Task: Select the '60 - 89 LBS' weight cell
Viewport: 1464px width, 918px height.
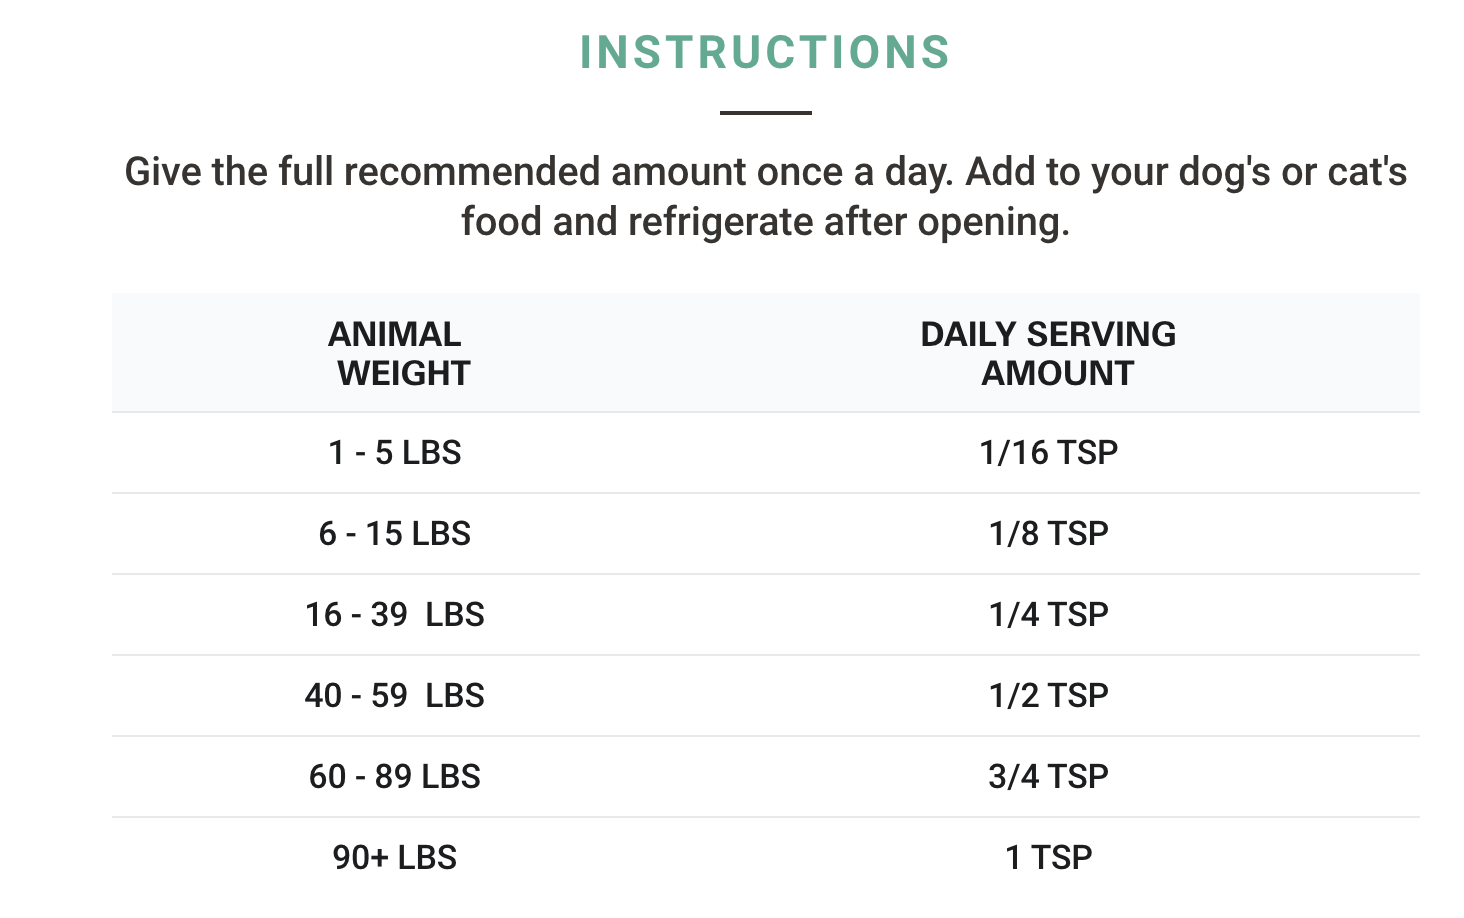Action: click(x=395, y=777)
